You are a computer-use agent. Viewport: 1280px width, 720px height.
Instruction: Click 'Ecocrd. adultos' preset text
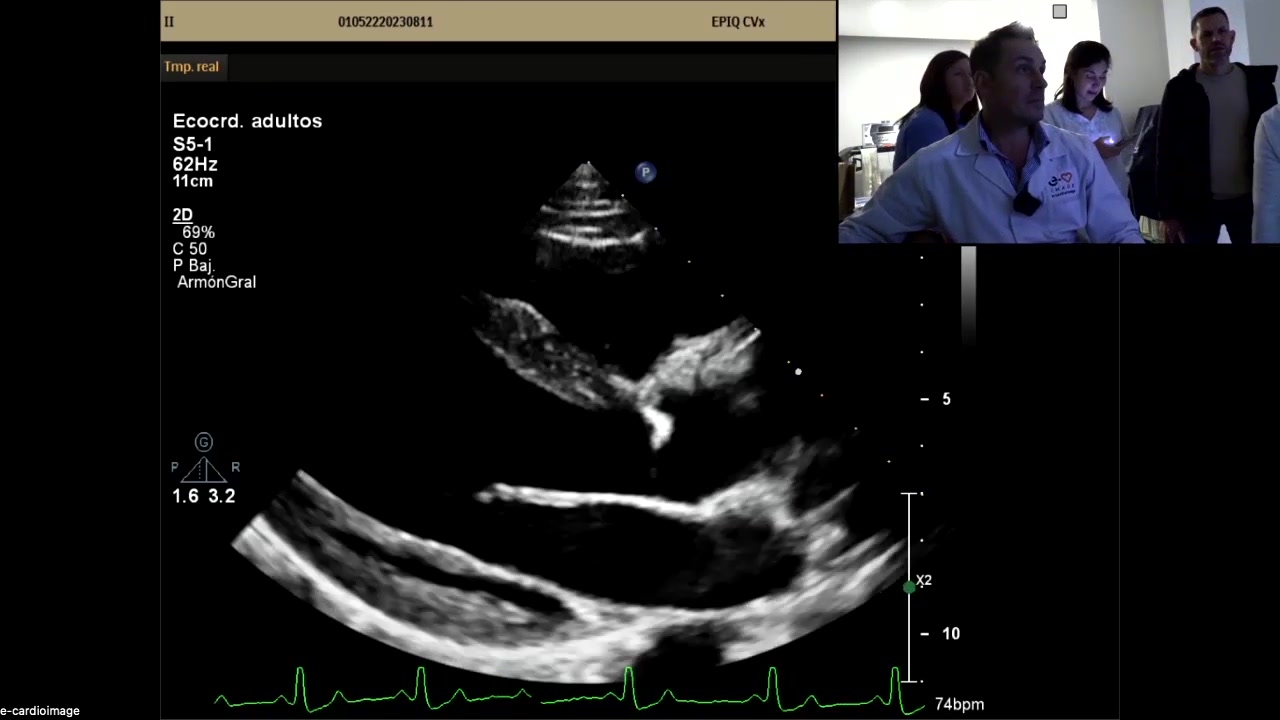click(x=247, y=121)
